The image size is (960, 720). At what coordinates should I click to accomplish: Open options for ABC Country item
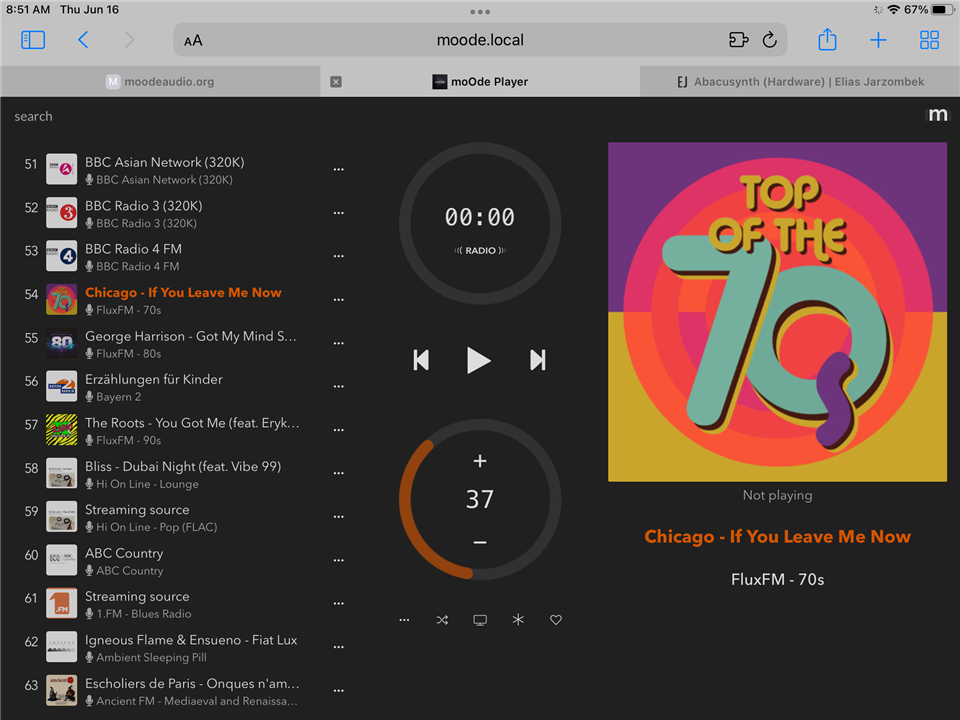(x=339, y=560)
